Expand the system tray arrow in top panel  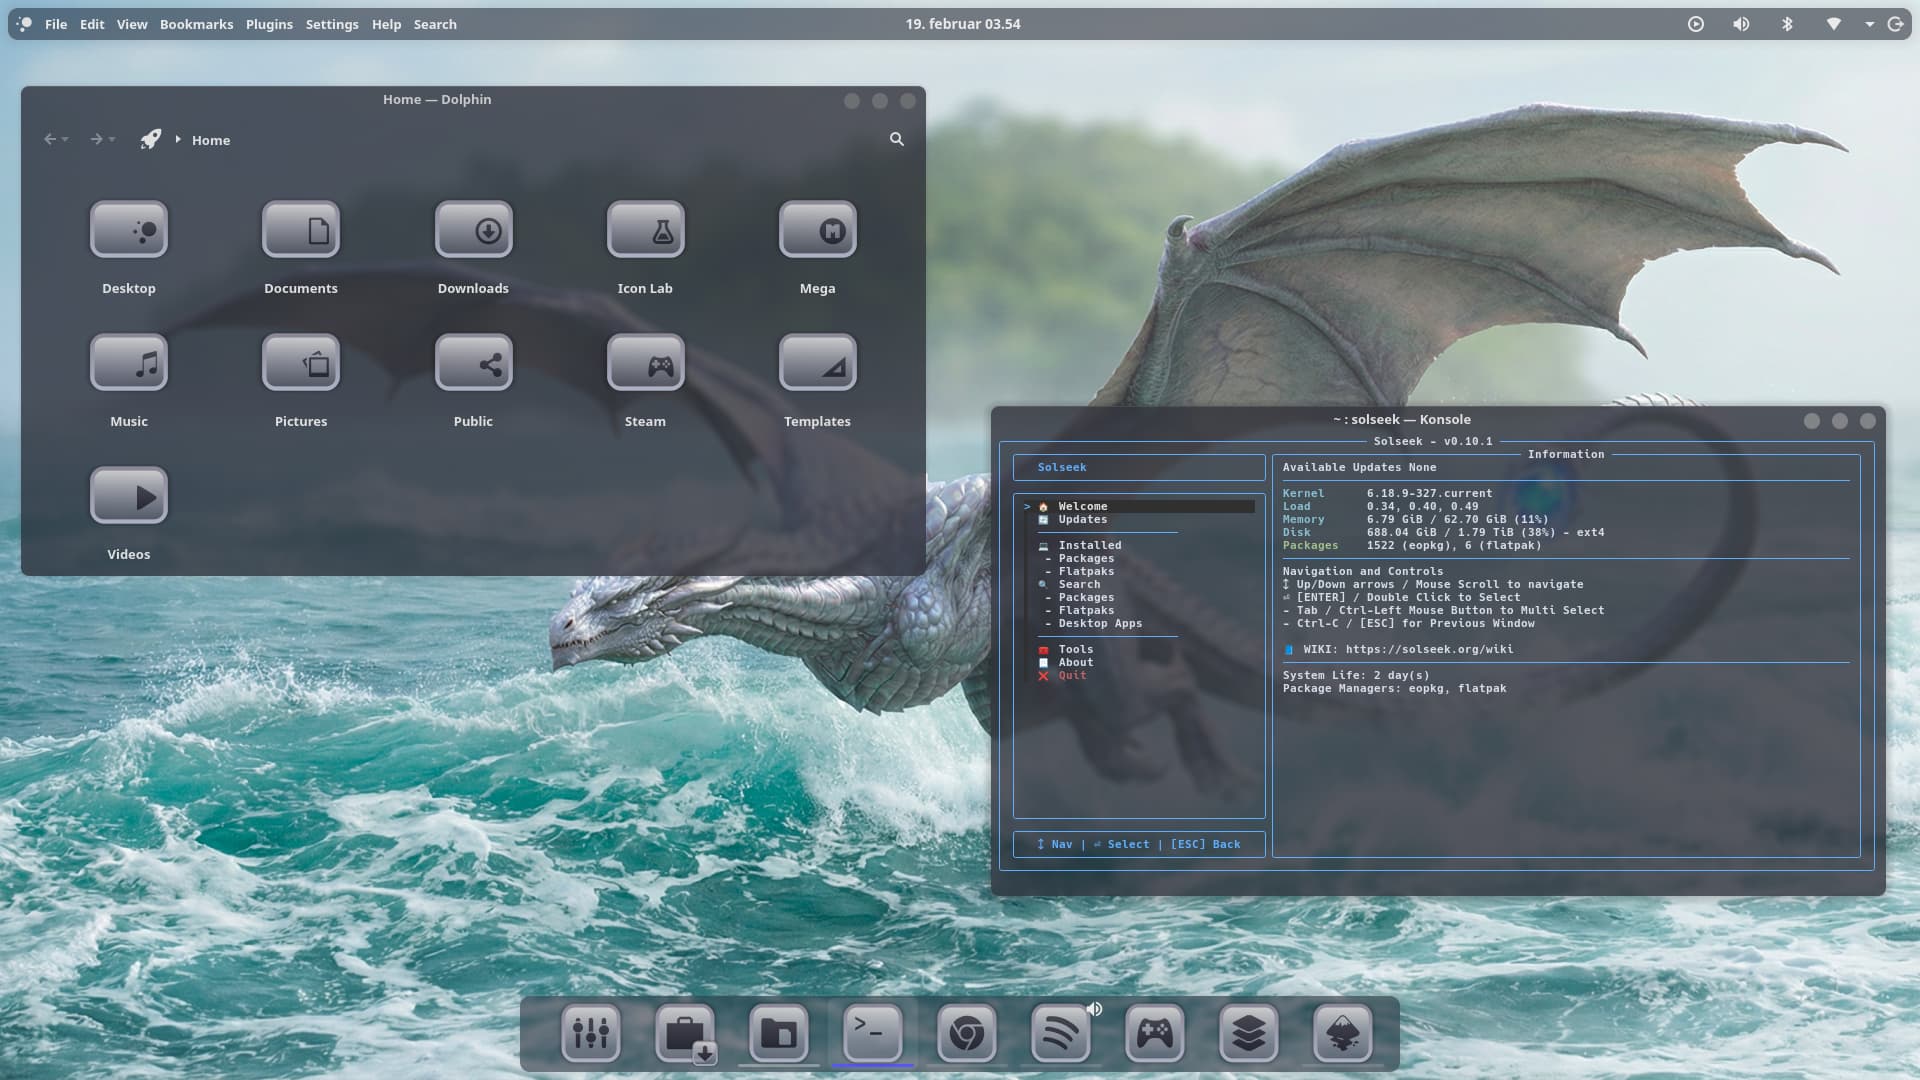[x=1869, y=24]
